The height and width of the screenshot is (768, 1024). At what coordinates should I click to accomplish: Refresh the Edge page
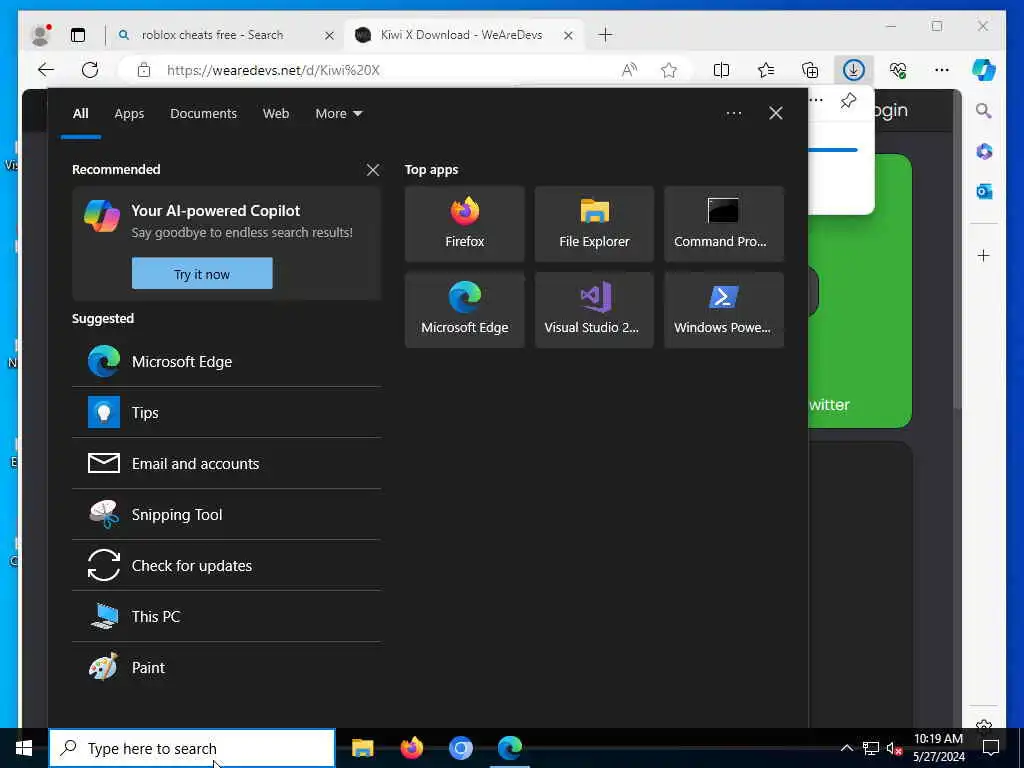89,70
